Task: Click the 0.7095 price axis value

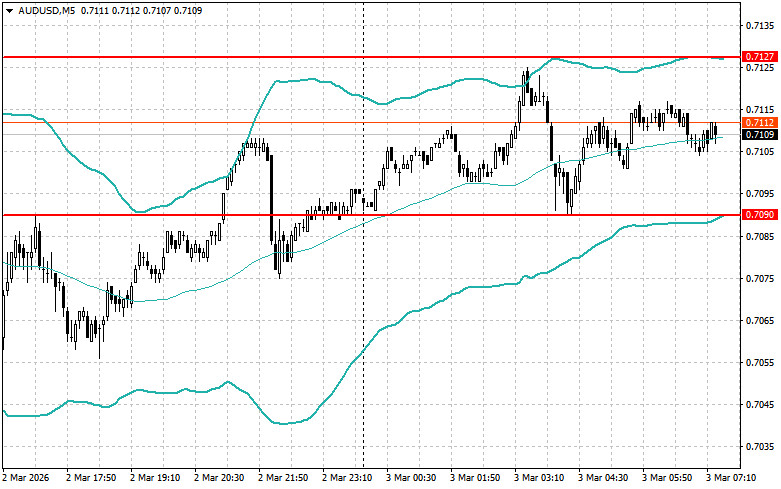Action: (x=760, y=194)
